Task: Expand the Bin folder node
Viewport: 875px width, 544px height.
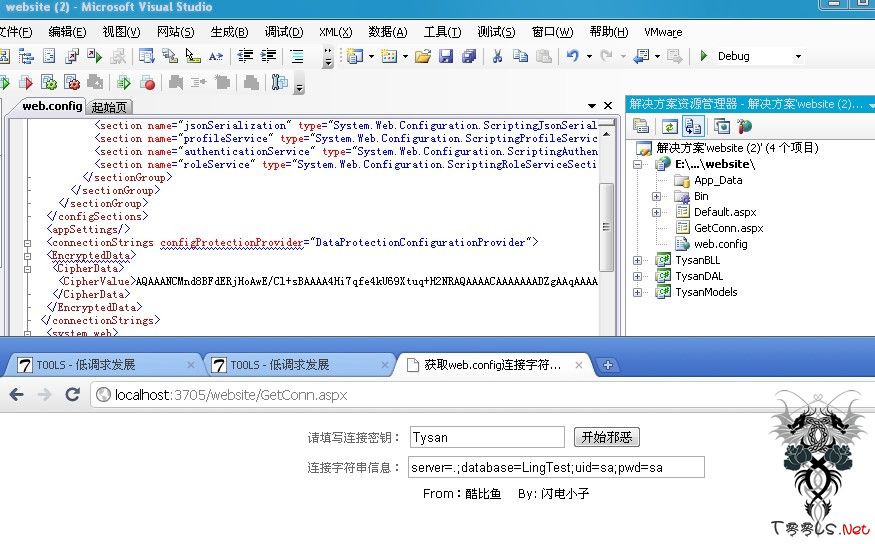Action: (x=656, y=196)
